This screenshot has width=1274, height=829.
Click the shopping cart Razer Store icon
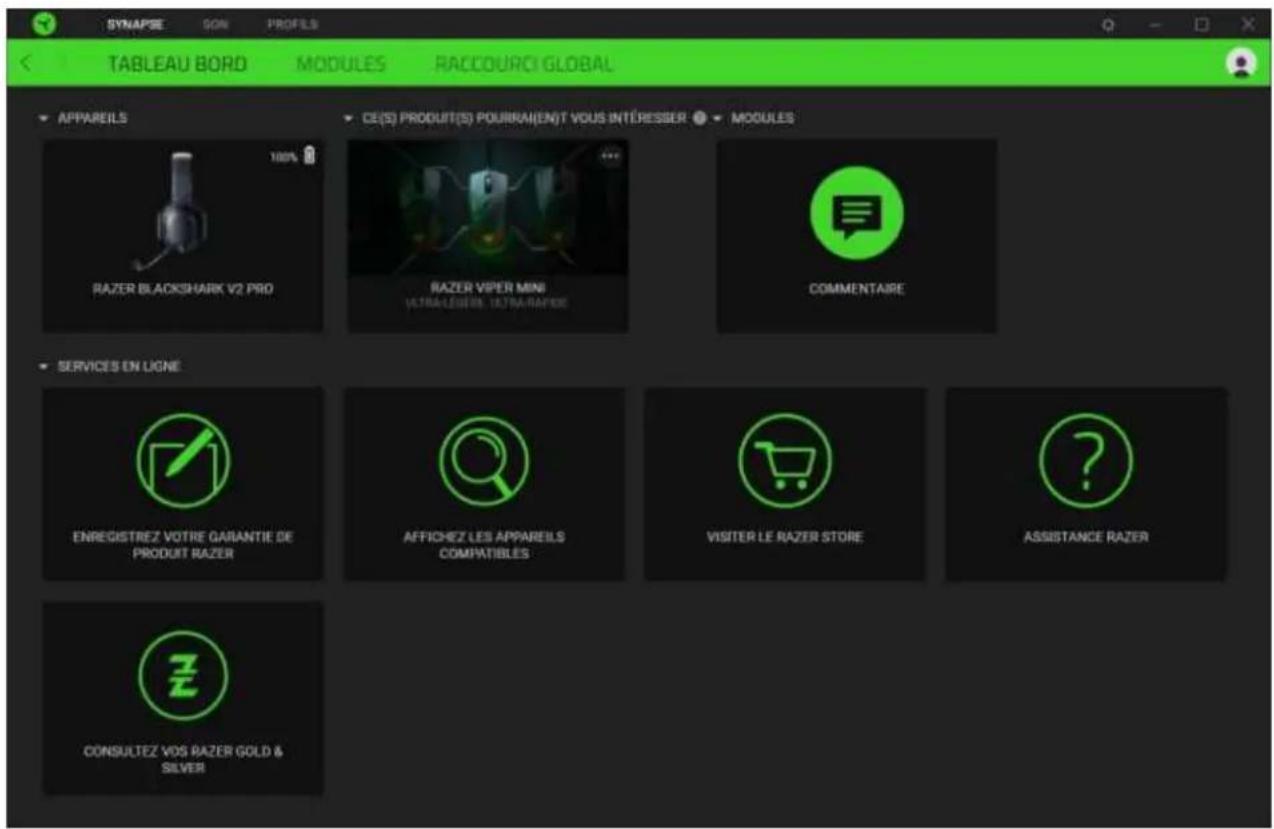(785, 461)
